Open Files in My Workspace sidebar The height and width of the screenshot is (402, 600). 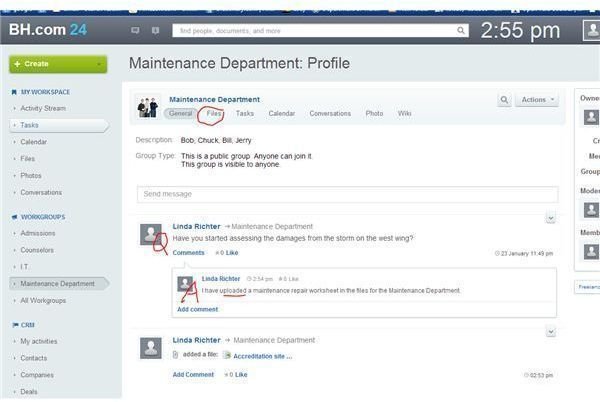(x=28, y=159)
